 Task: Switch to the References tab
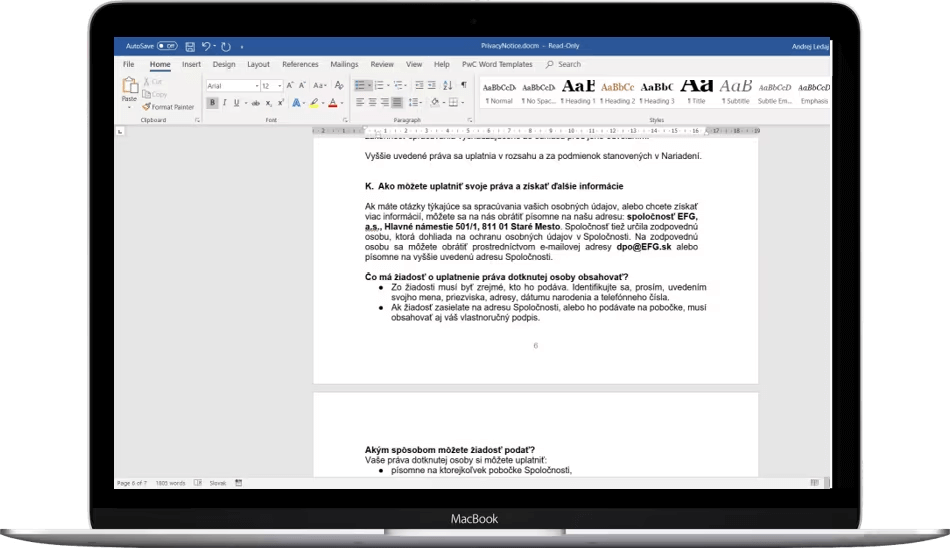(300, 64)
